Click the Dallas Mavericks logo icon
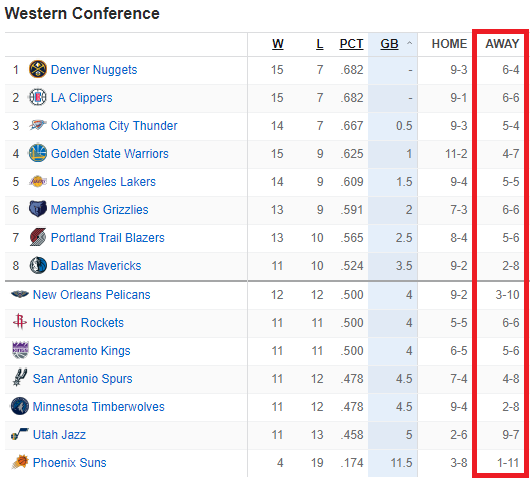Image resolution: width=530 pixels, height=478 pixels. click(38, 265)
